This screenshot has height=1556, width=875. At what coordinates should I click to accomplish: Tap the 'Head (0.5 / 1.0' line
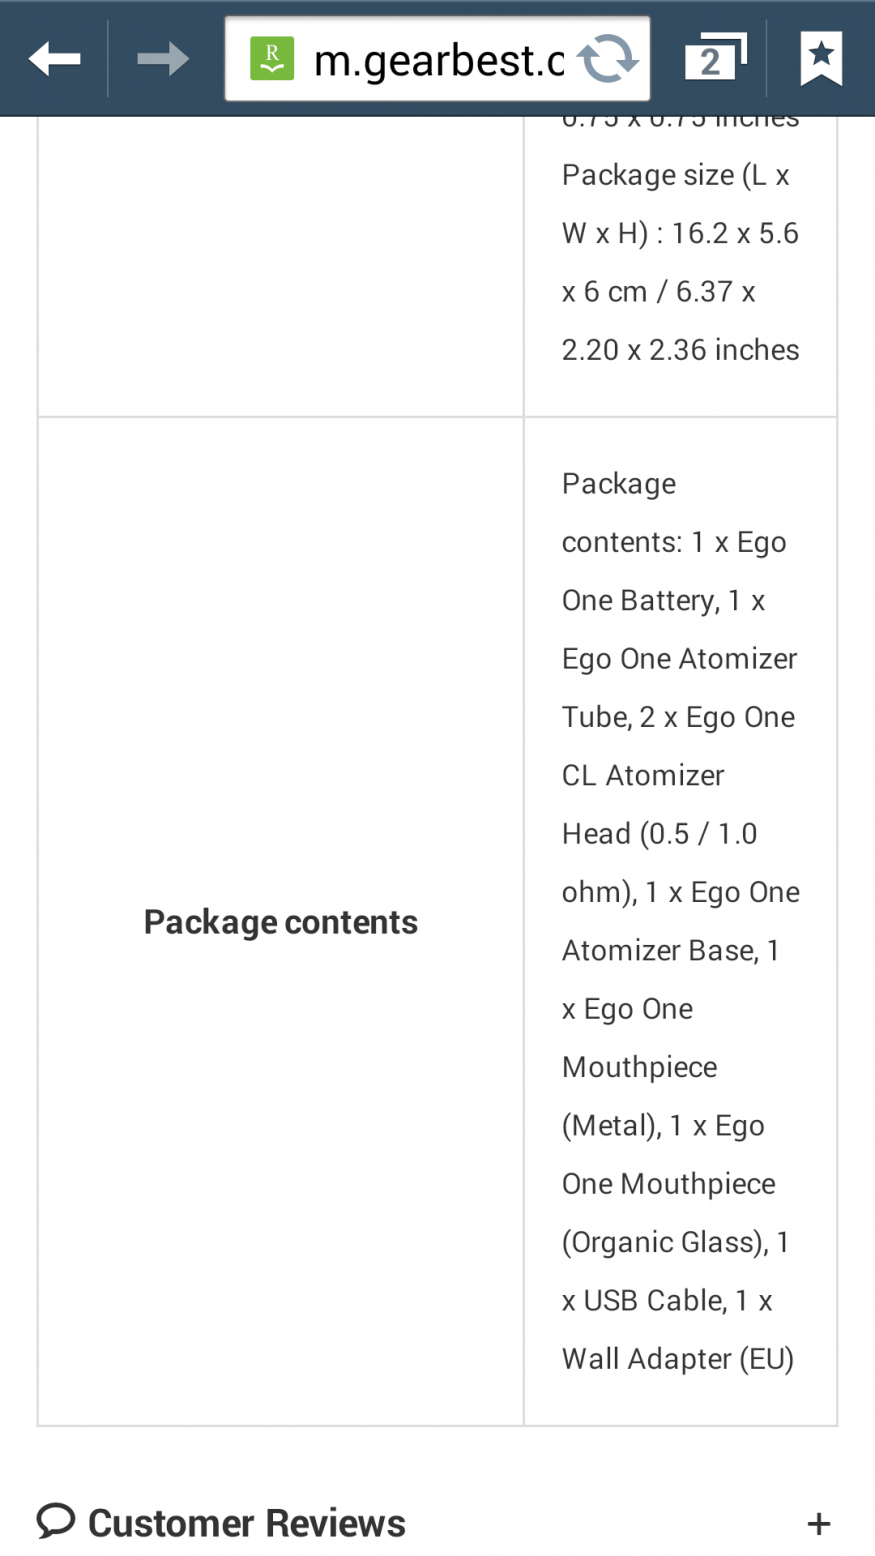pyautogui.click(x=660, y=834)
